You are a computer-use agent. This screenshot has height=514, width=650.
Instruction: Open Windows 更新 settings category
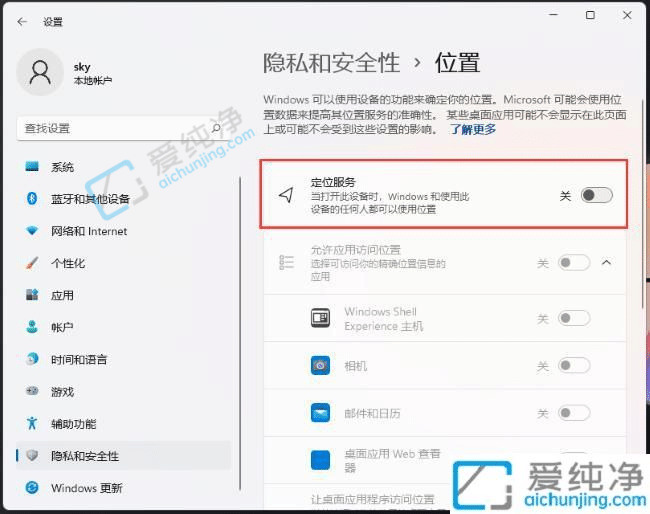[123, 487]
